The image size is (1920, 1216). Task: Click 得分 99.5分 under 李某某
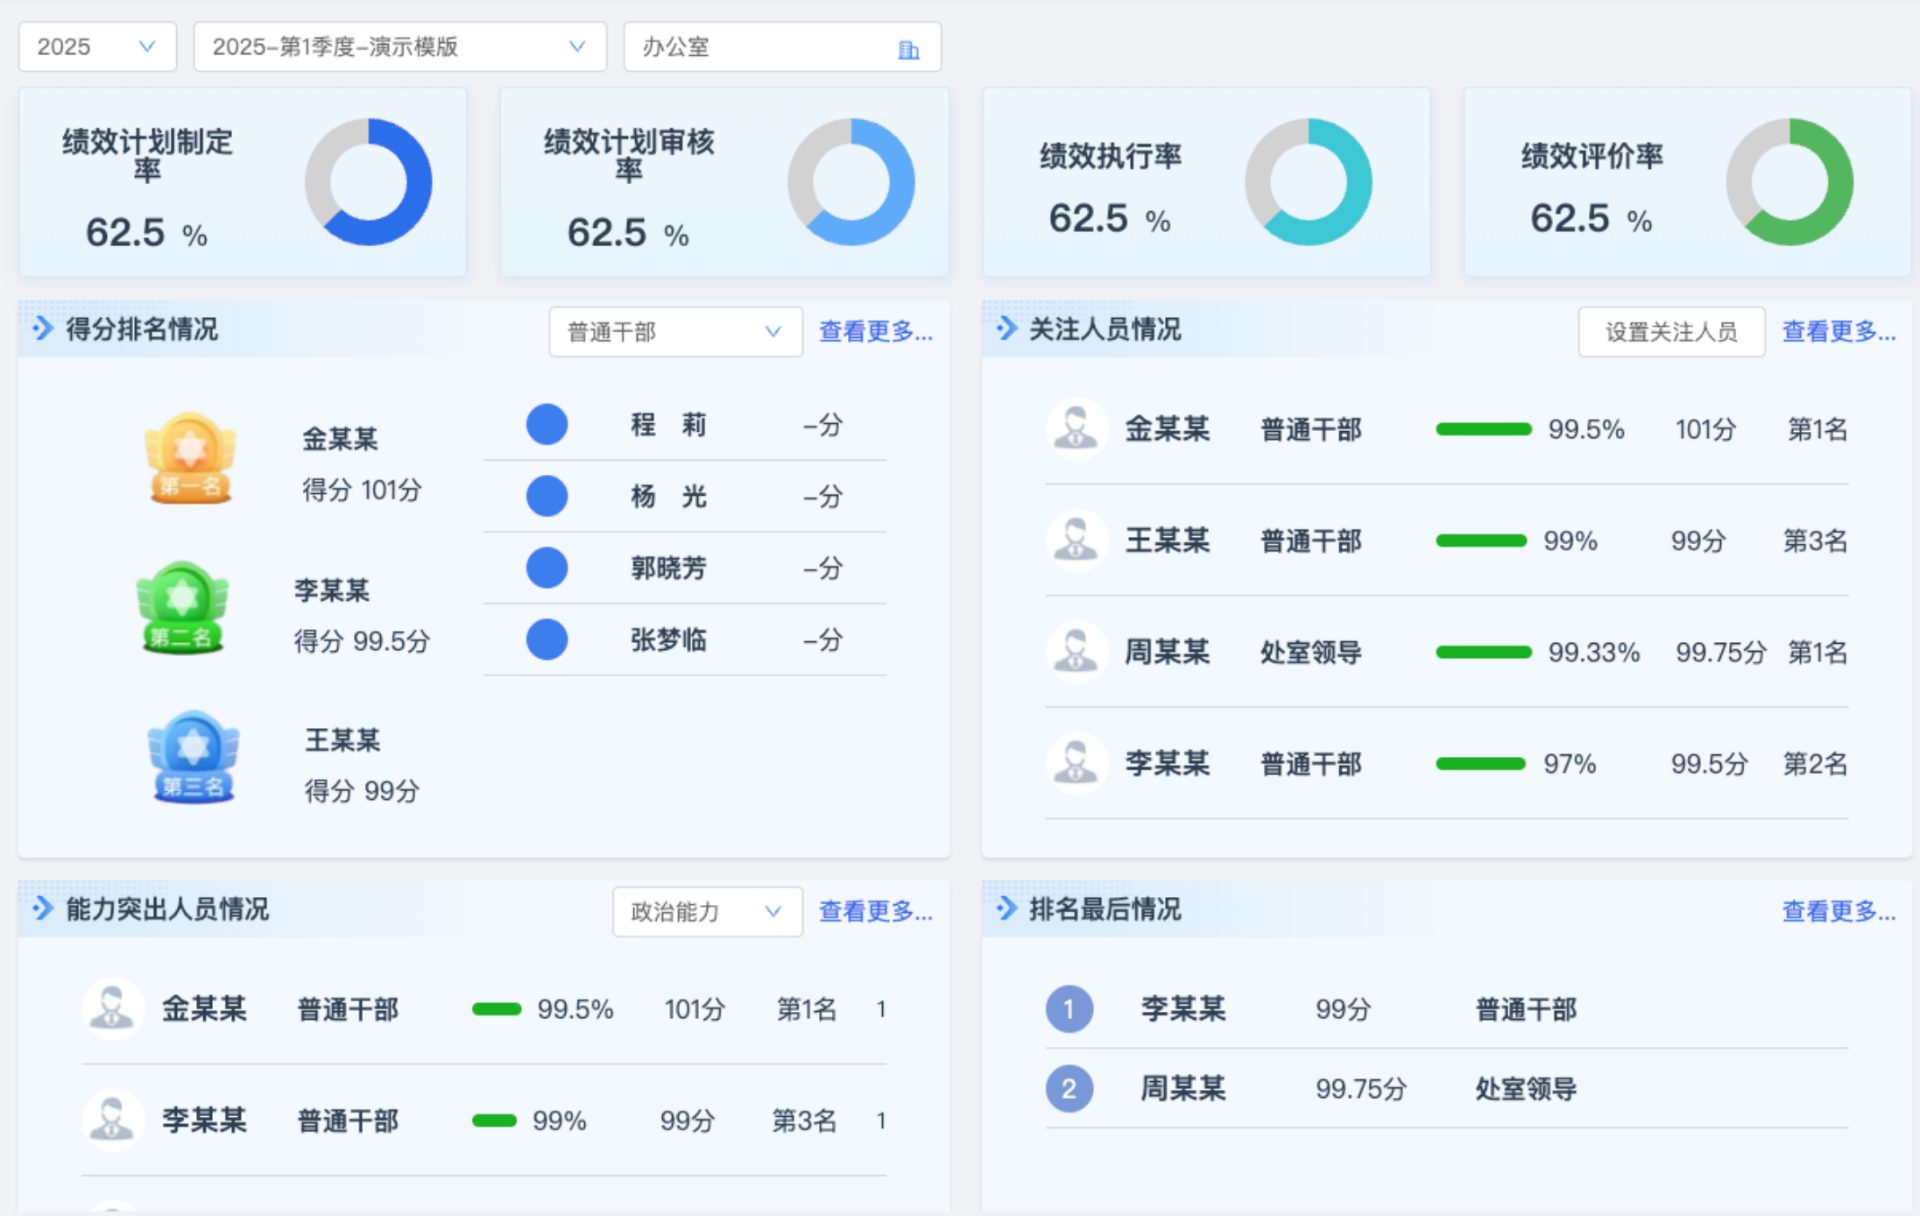click(x=362, y=641)
